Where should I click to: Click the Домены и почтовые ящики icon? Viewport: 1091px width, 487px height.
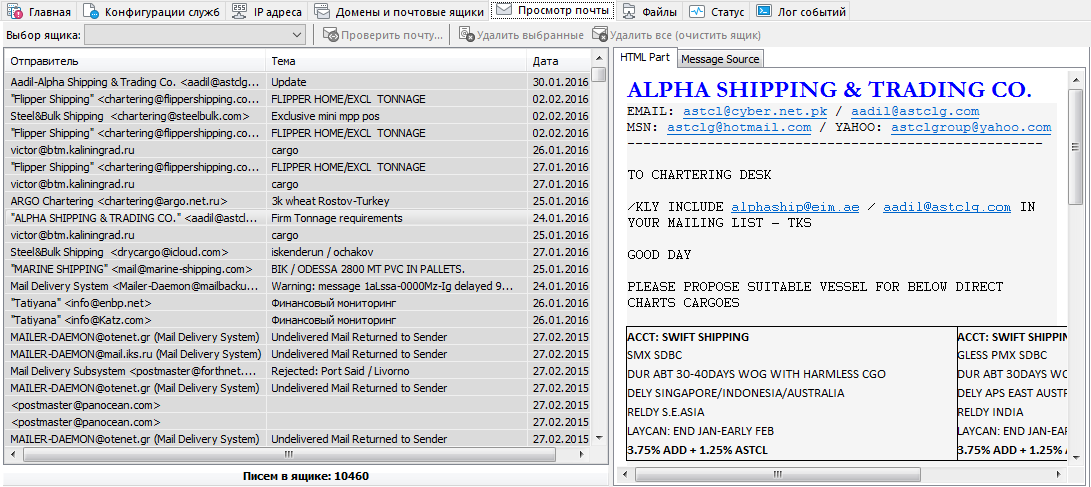tap(321, 11)
